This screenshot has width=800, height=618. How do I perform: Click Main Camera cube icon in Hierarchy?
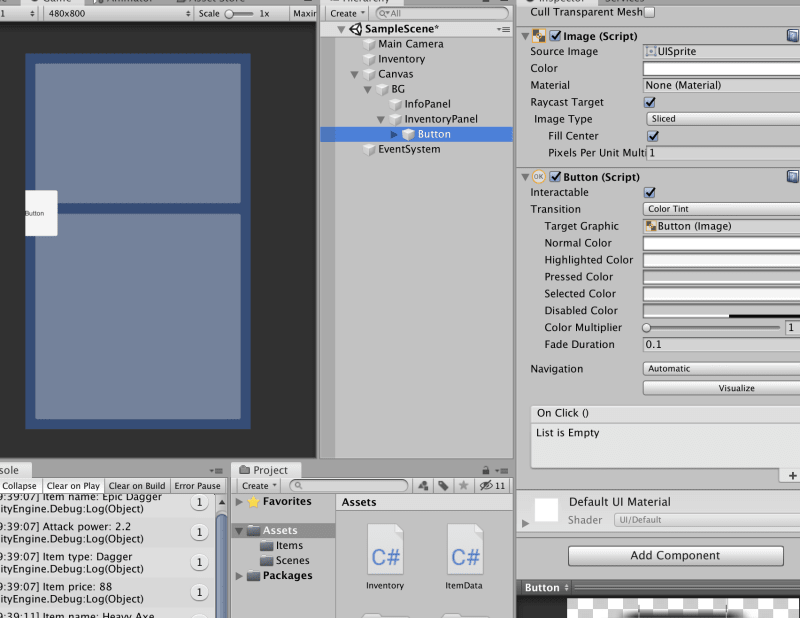[x=369, y=44]
